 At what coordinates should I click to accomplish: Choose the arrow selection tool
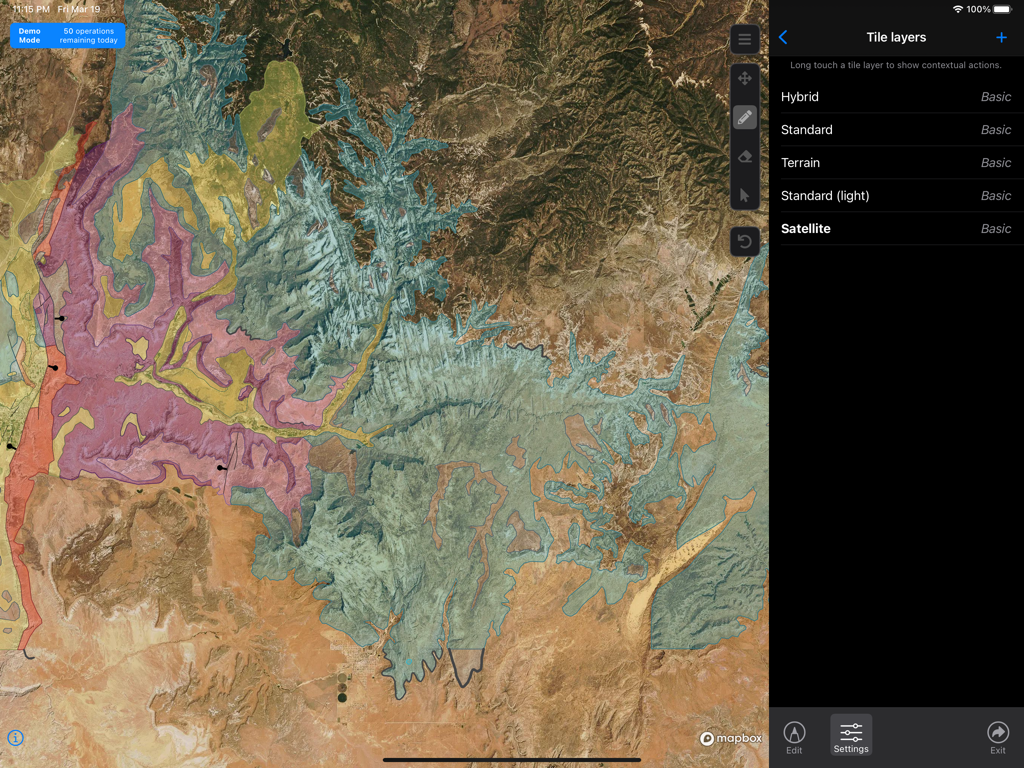(743, 195)
